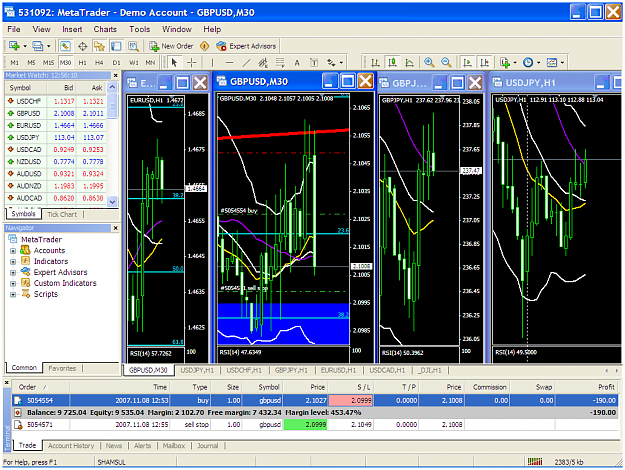This screenshot has height=470, width=625.
Task: Open the arrows objects dropdown
Action: tap(341, 63)
